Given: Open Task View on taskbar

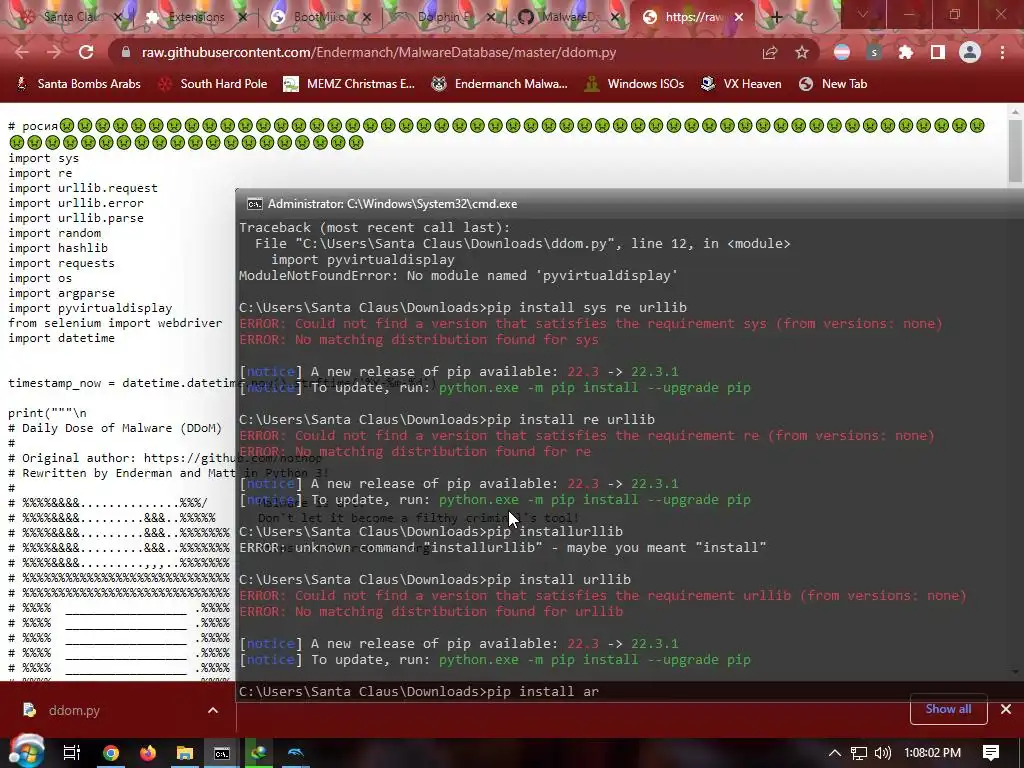Looking at the screenshot, I should pyautogui.click(x=71, y=753).
